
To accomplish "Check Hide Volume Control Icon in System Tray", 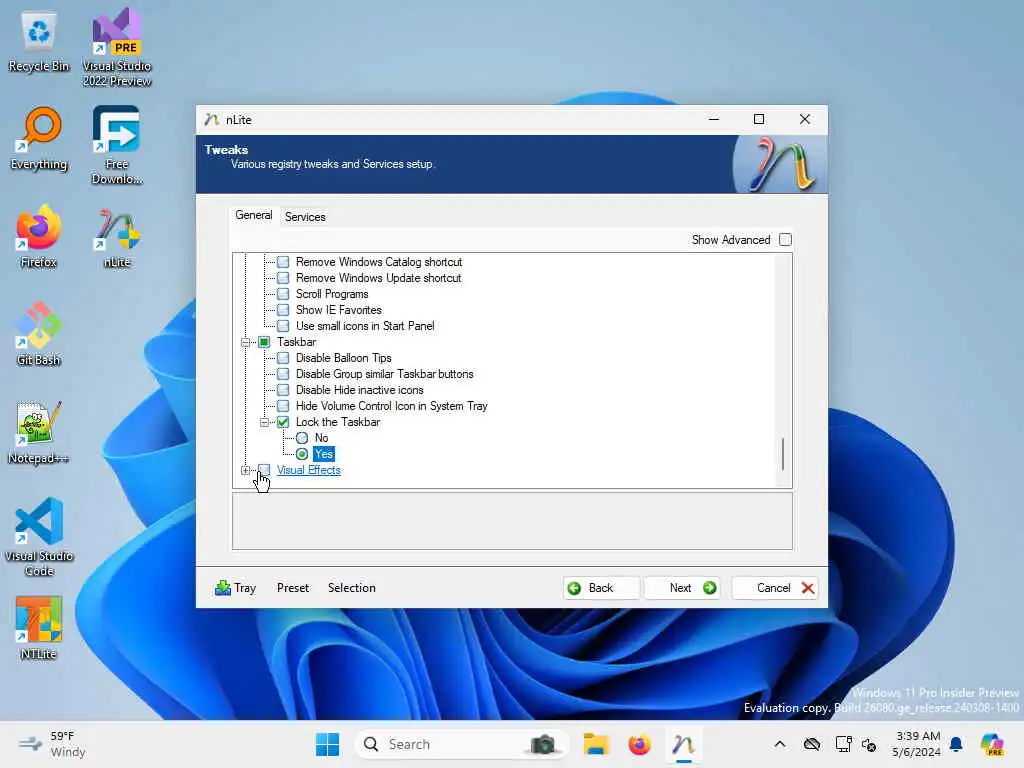I will pyautogui.click(x=283, y=406).
